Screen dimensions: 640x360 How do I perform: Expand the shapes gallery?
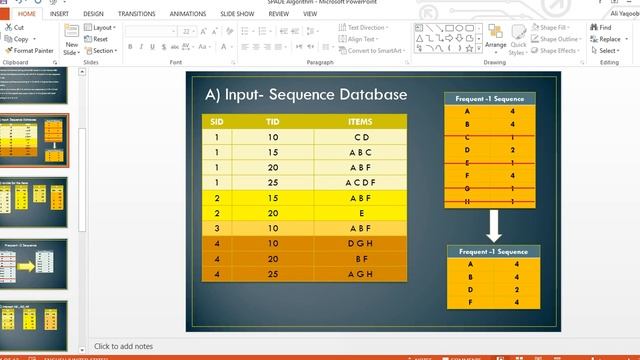[479, 49]
